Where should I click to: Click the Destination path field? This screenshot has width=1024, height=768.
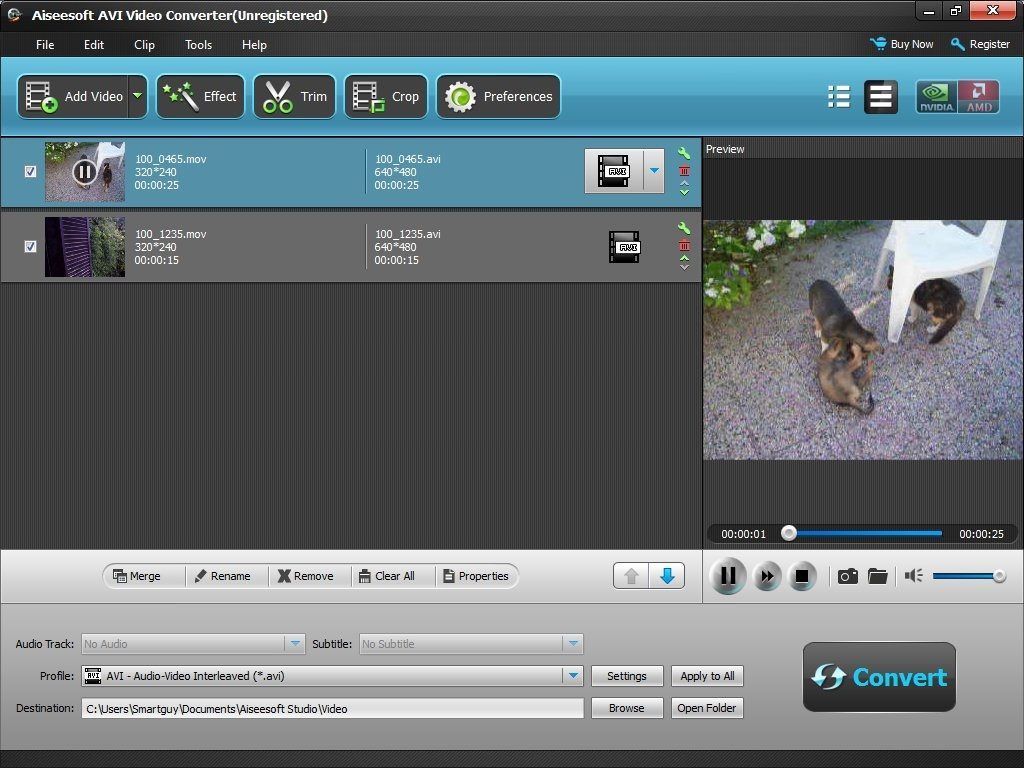[332, 709]
